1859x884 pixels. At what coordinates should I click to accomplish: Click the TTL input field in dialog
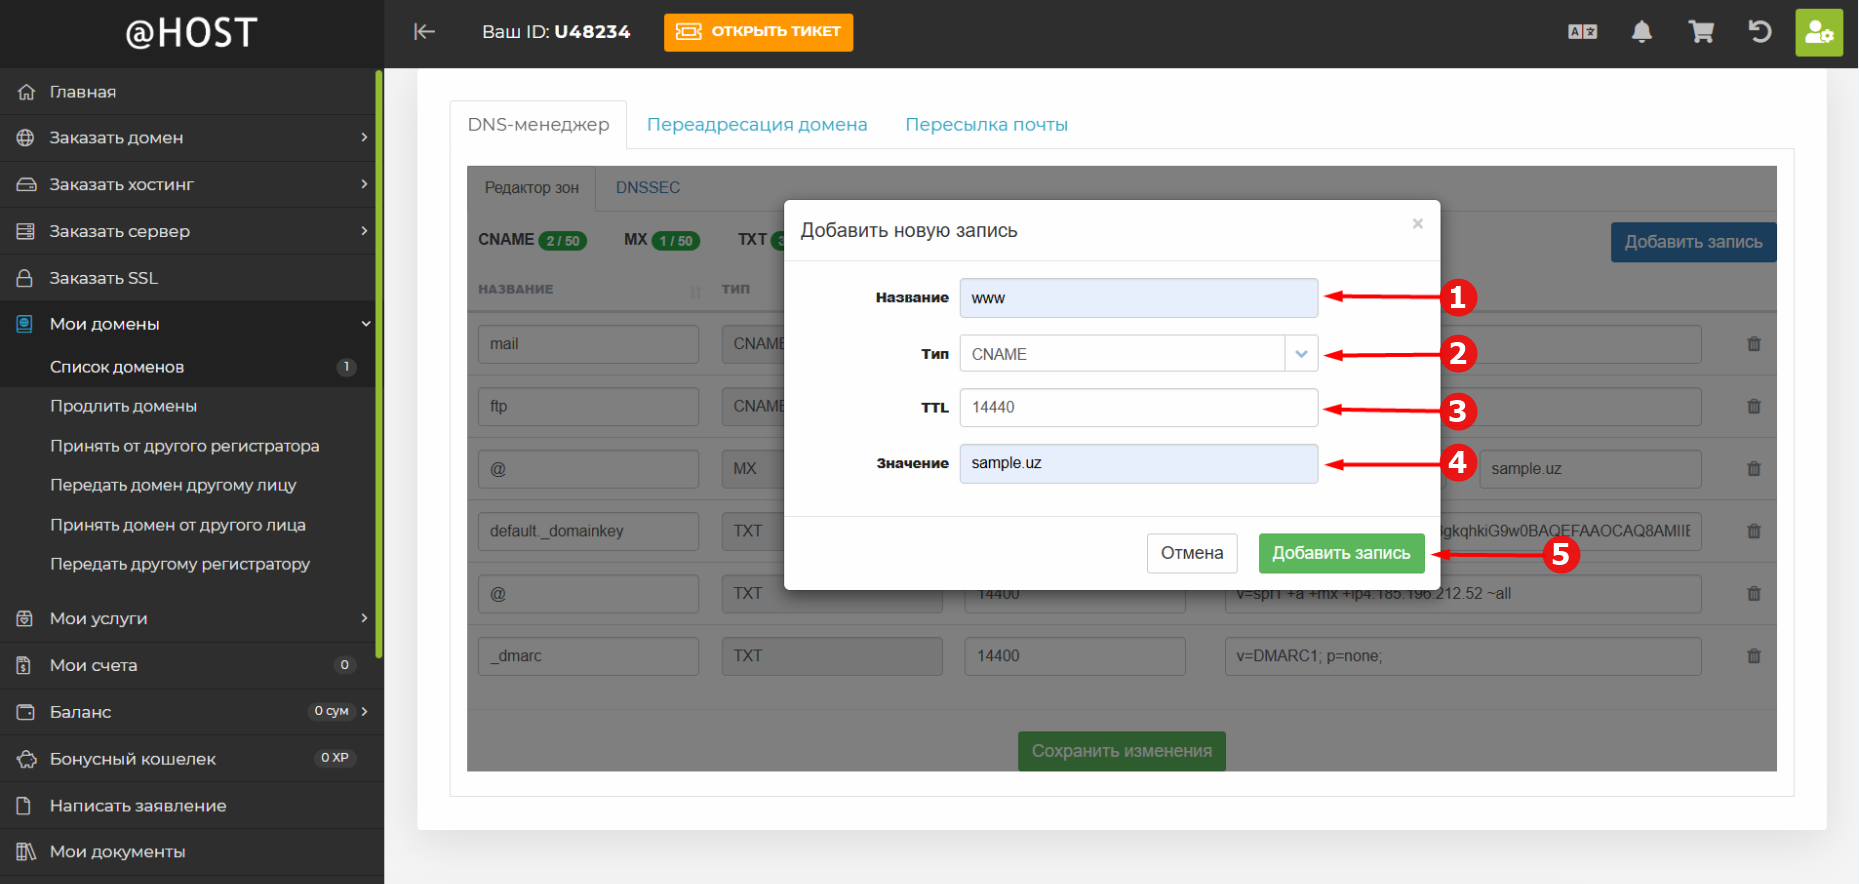1139,407
